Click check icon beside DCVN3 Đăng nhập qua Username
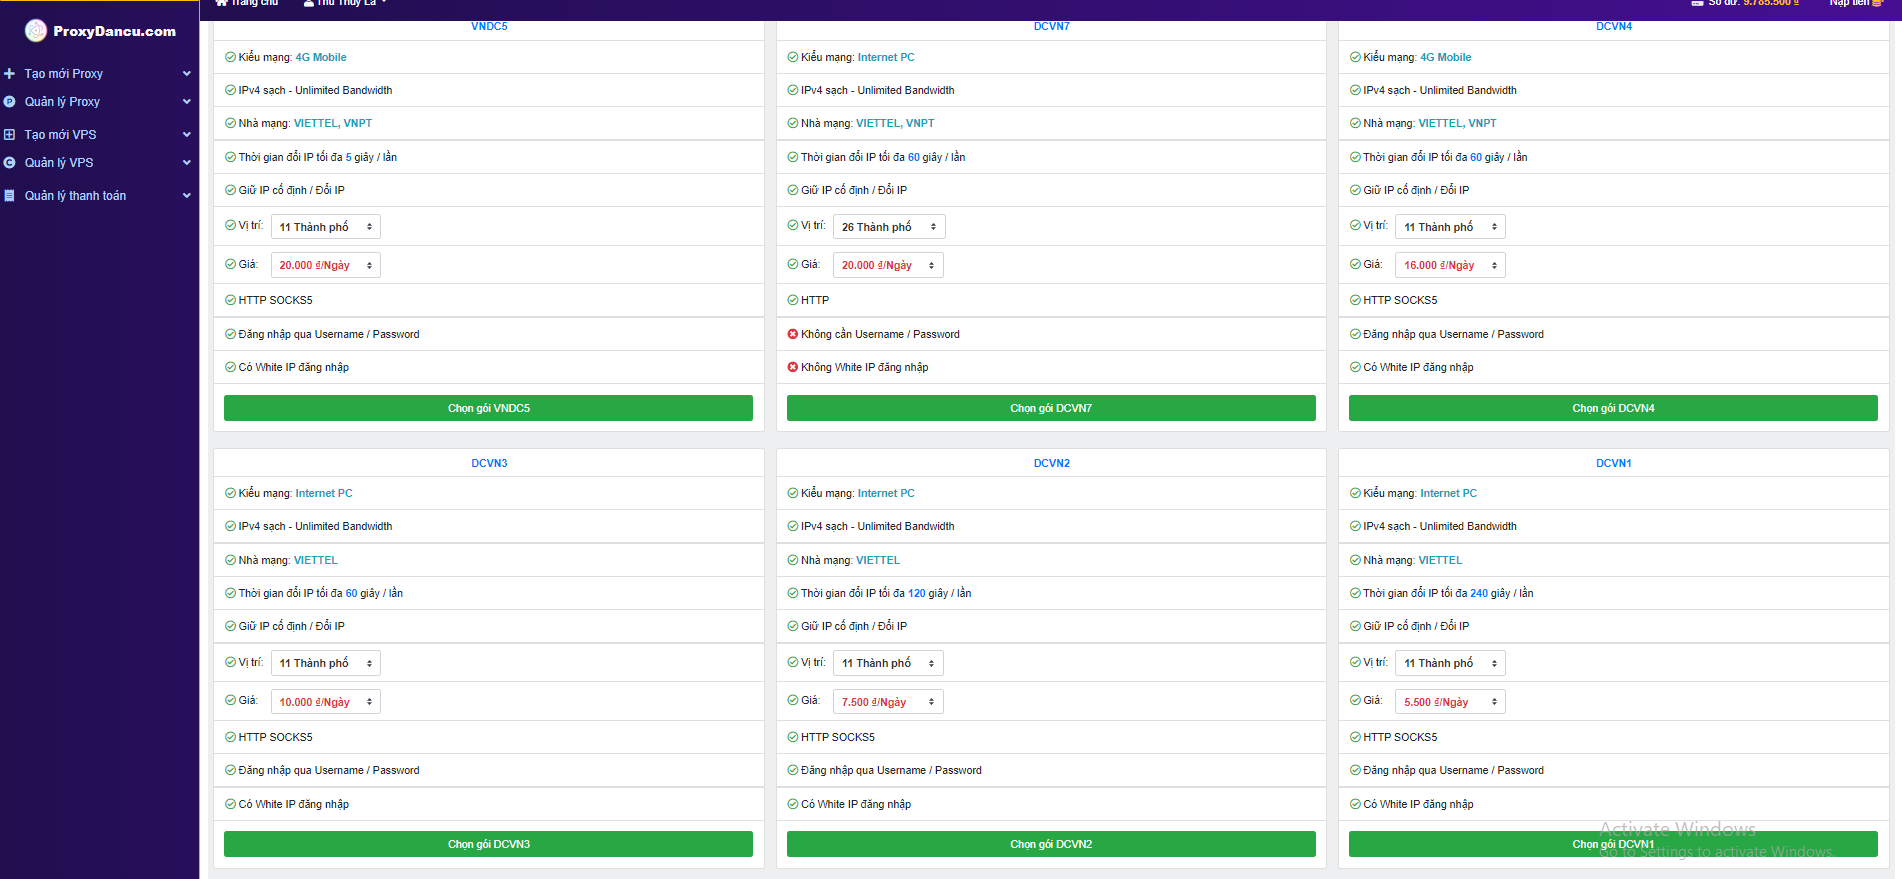Screen dimensions: 1902x879 click(x=230, y=770)
